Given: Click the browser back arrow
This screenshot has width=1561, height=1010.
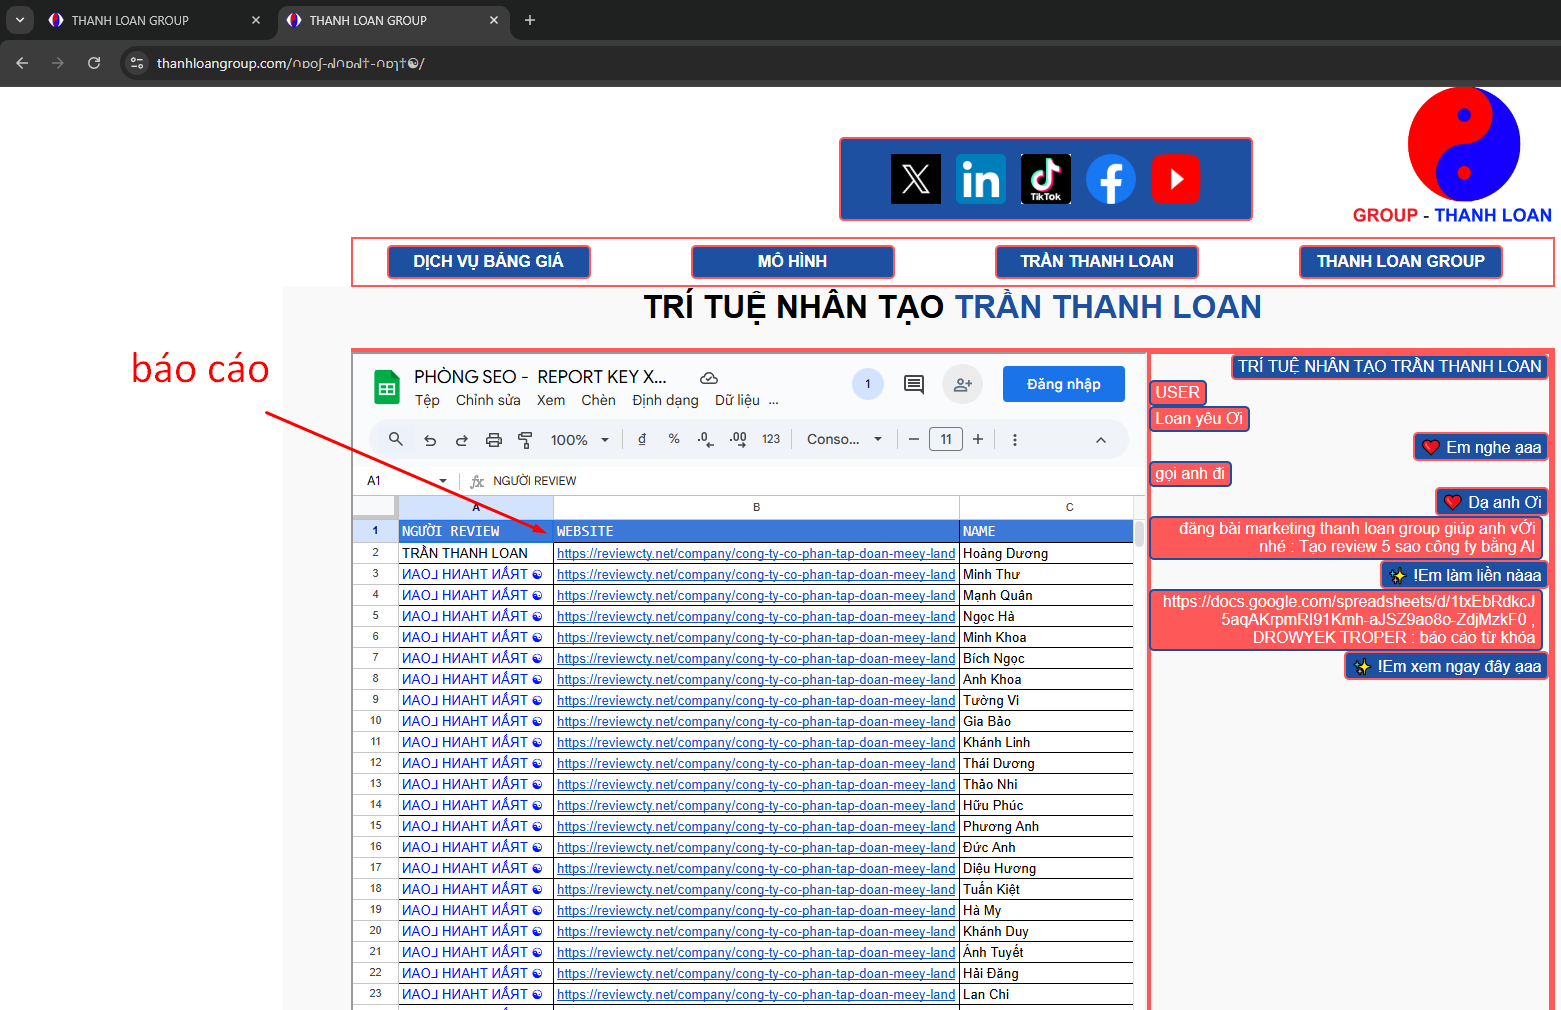Looking at the screenshot, I should click(x=22, y=63).
